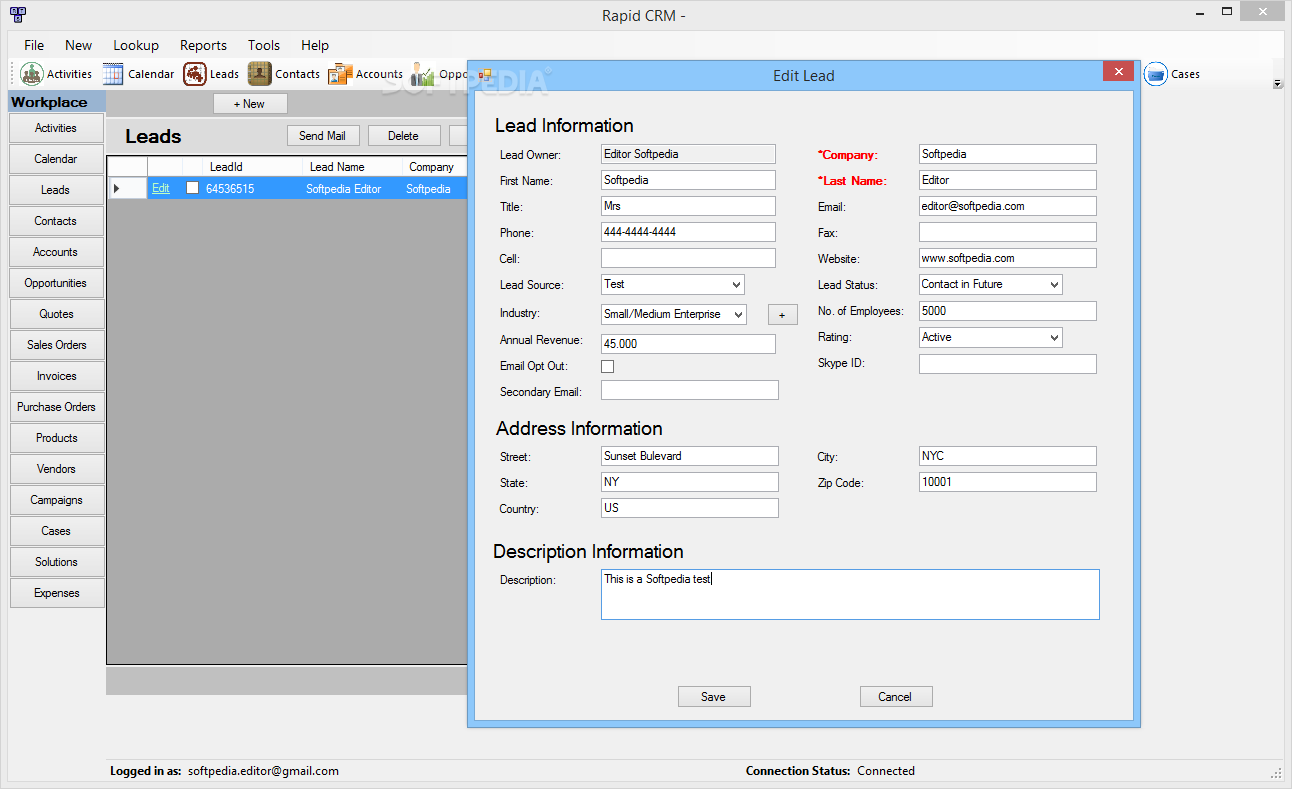1292x789 pixels.
Task: Select Solutions in the Workplace sidebar
Action: click(x=56, y=562)
